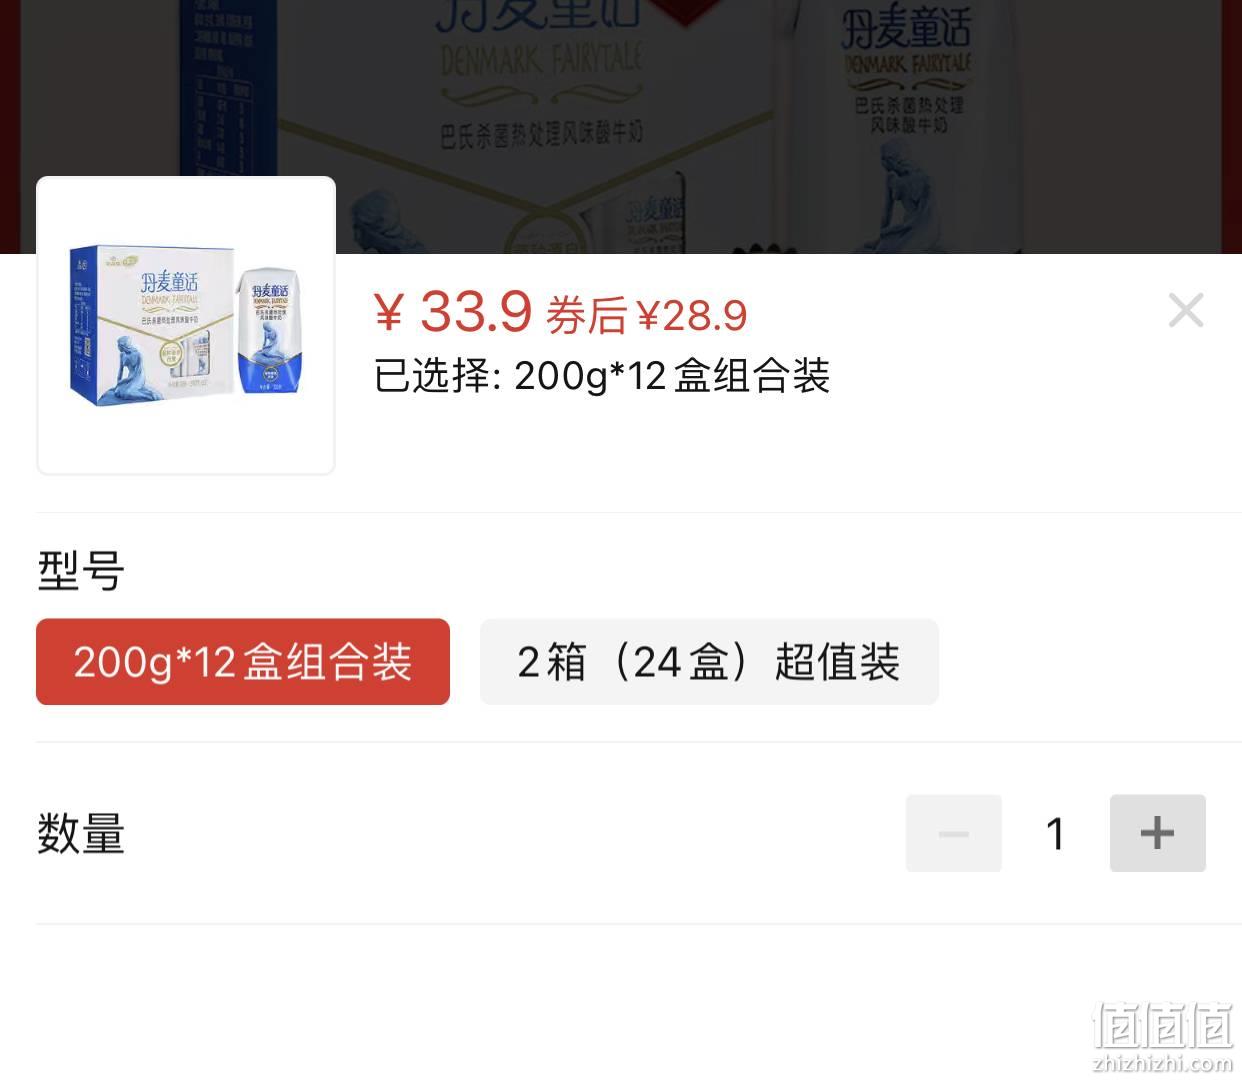
Task: Click the 数量 quantity label
Action: (81, 833)
